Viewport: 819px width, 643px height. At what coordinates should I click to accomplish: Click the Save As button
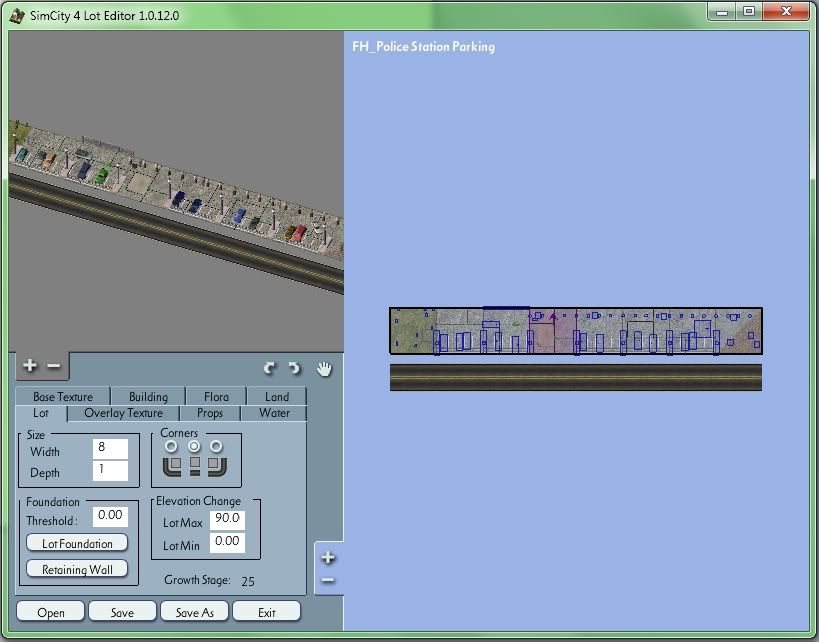pyautogui.click(x=194, y=612)
